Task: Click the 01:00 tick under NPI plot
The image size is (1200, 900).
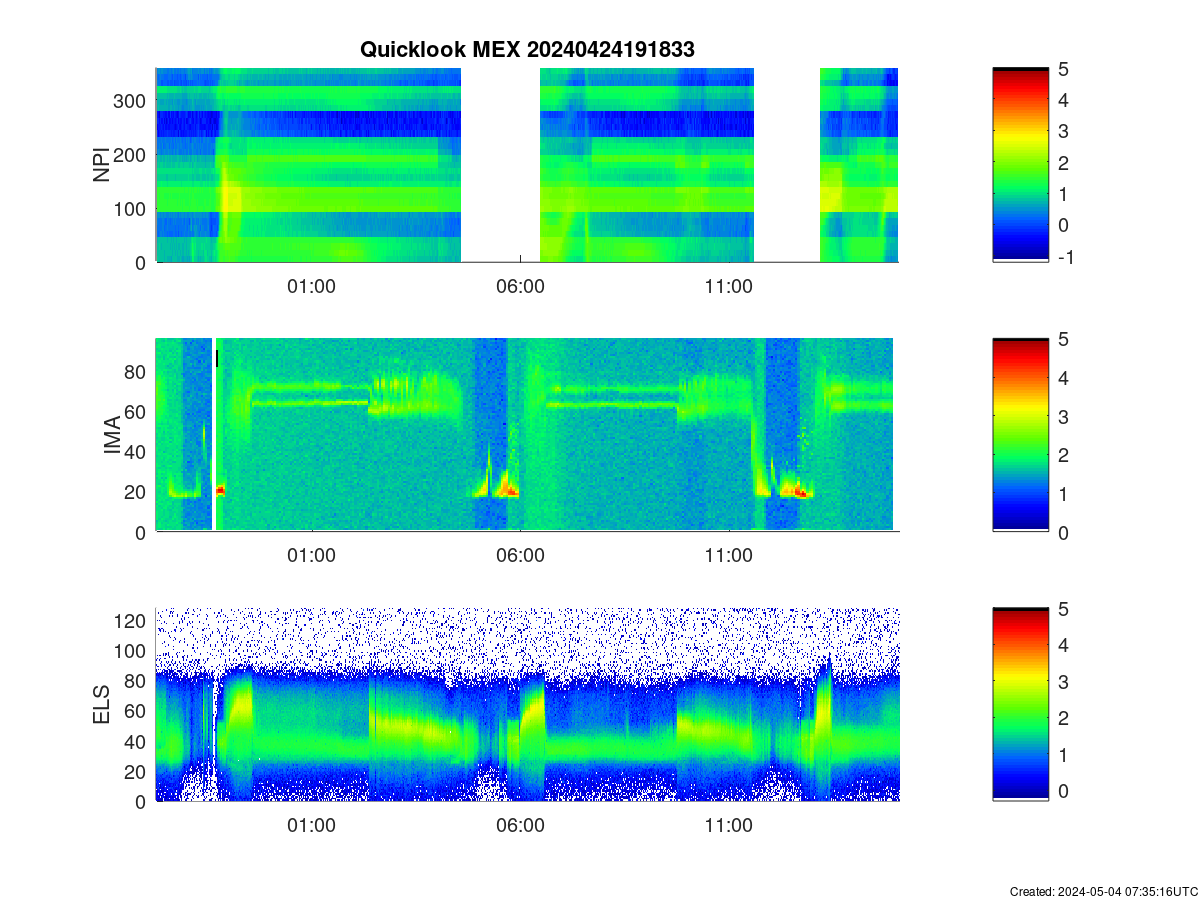Action: [x=311, y=287]
